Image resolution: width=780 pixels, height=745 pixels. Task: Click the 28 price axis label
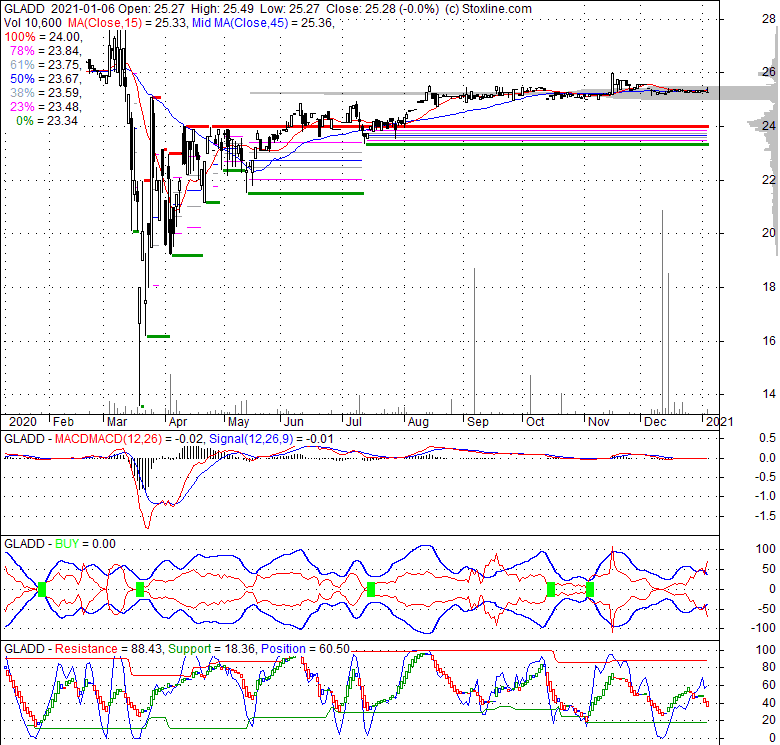coord(769,19)
